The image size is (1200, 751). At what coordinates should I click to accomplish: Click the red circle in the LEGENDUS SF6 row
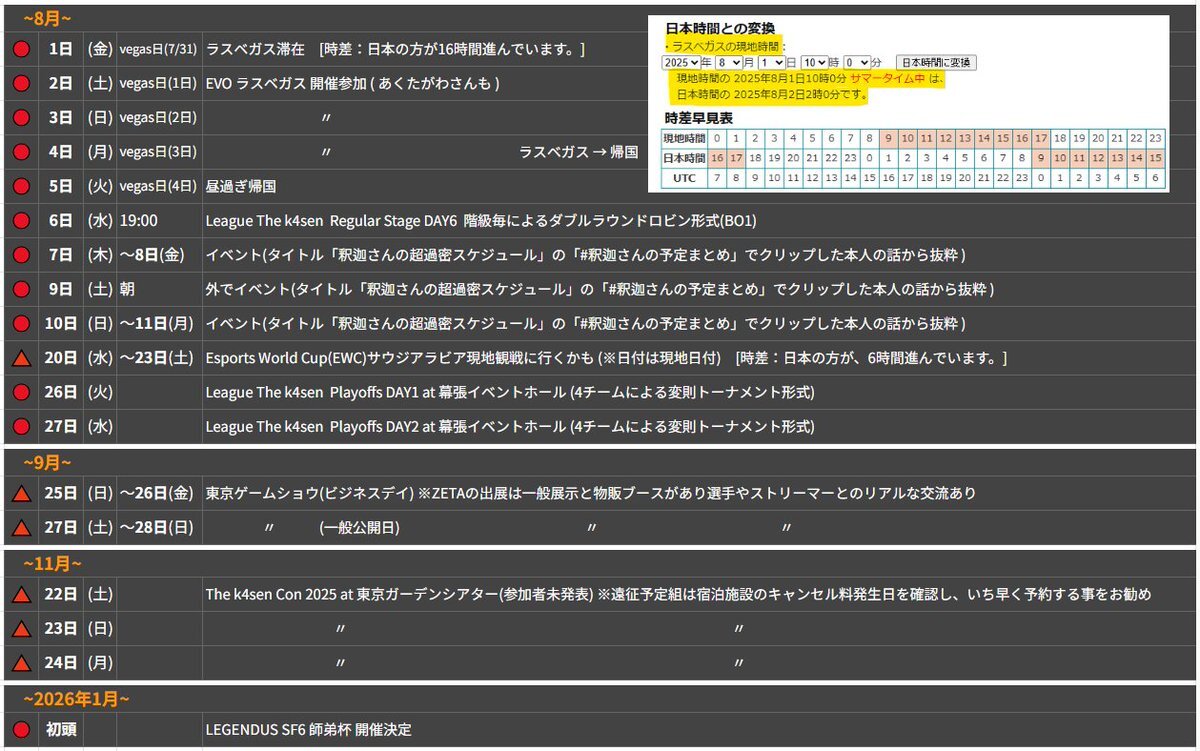(21, 730)
